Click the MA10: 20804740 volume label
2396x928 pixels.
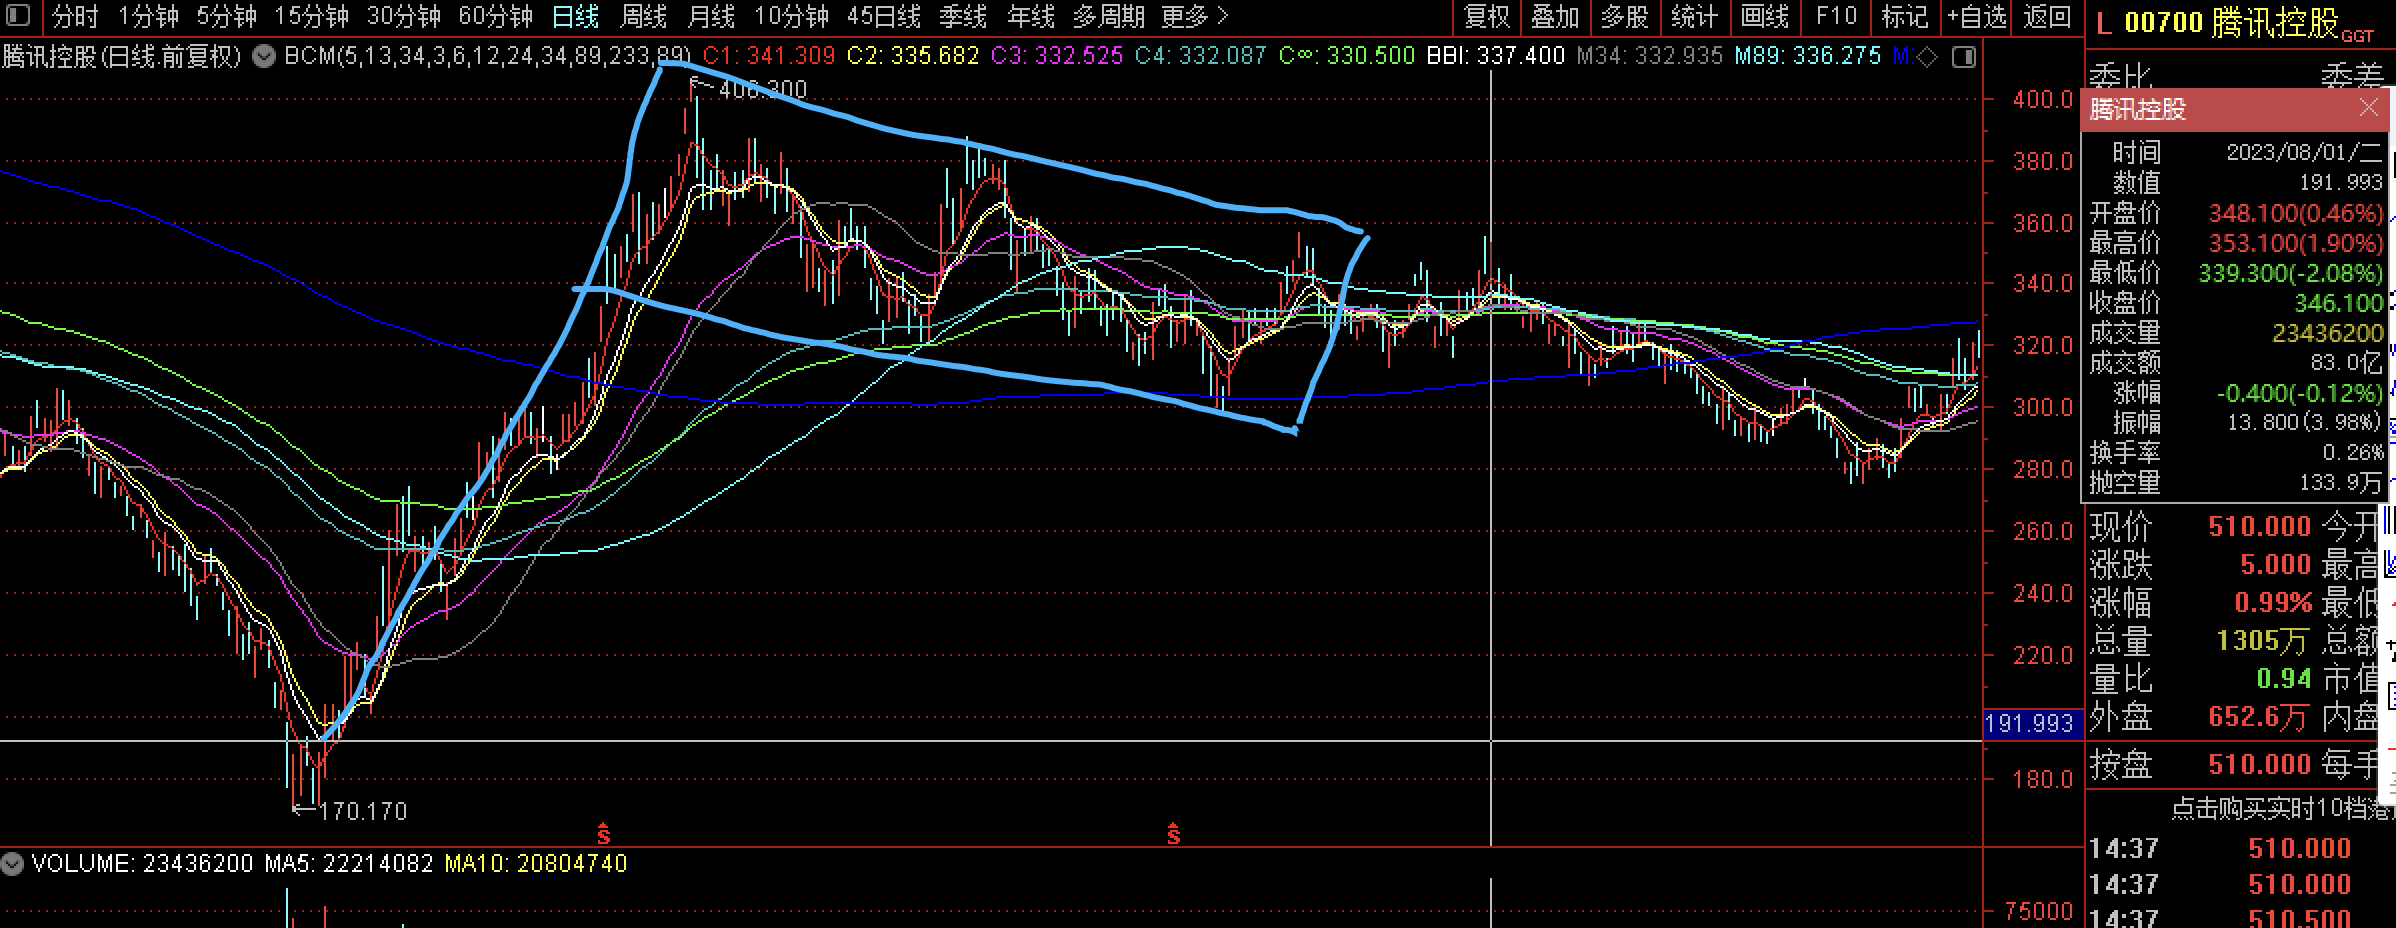[x=536, y=863]
